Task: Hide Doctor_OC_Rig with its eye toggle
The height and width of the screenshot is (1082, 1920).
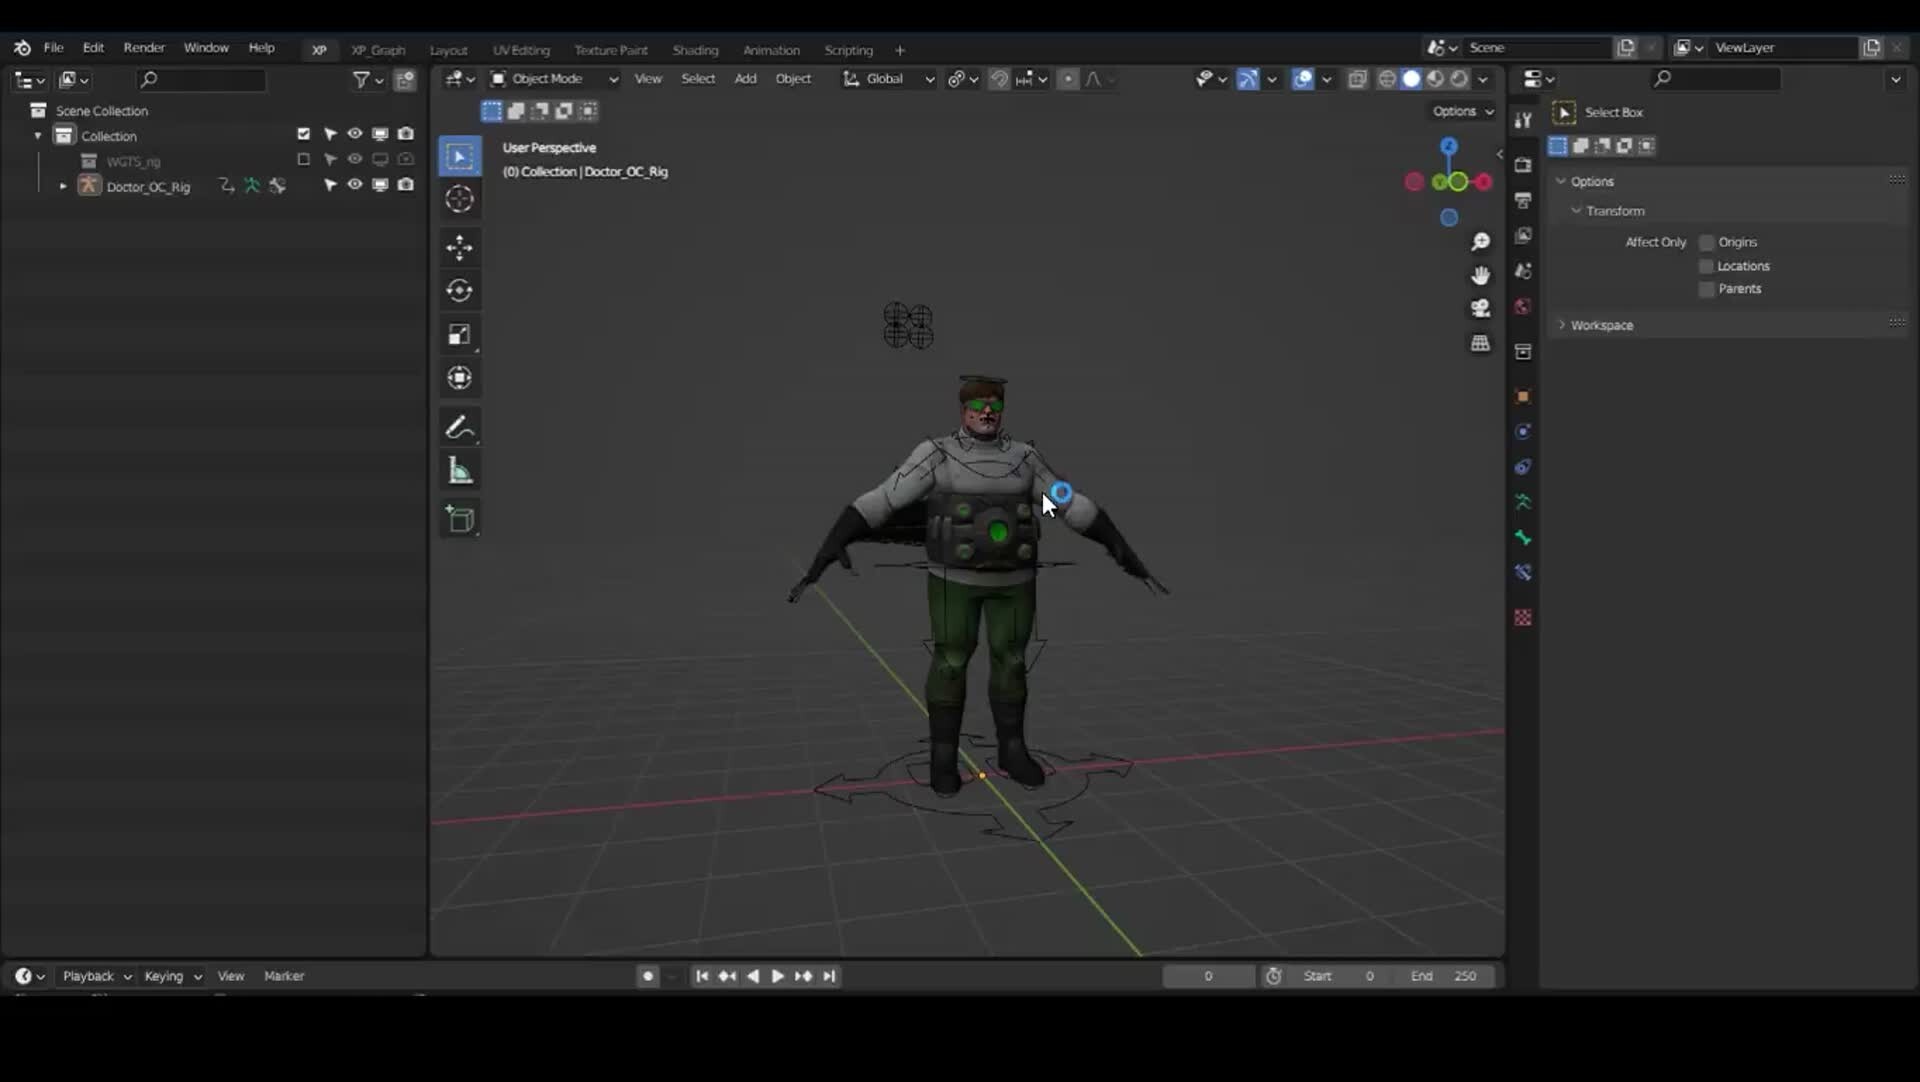Action: pyautogui.click(x=354, y=185)
